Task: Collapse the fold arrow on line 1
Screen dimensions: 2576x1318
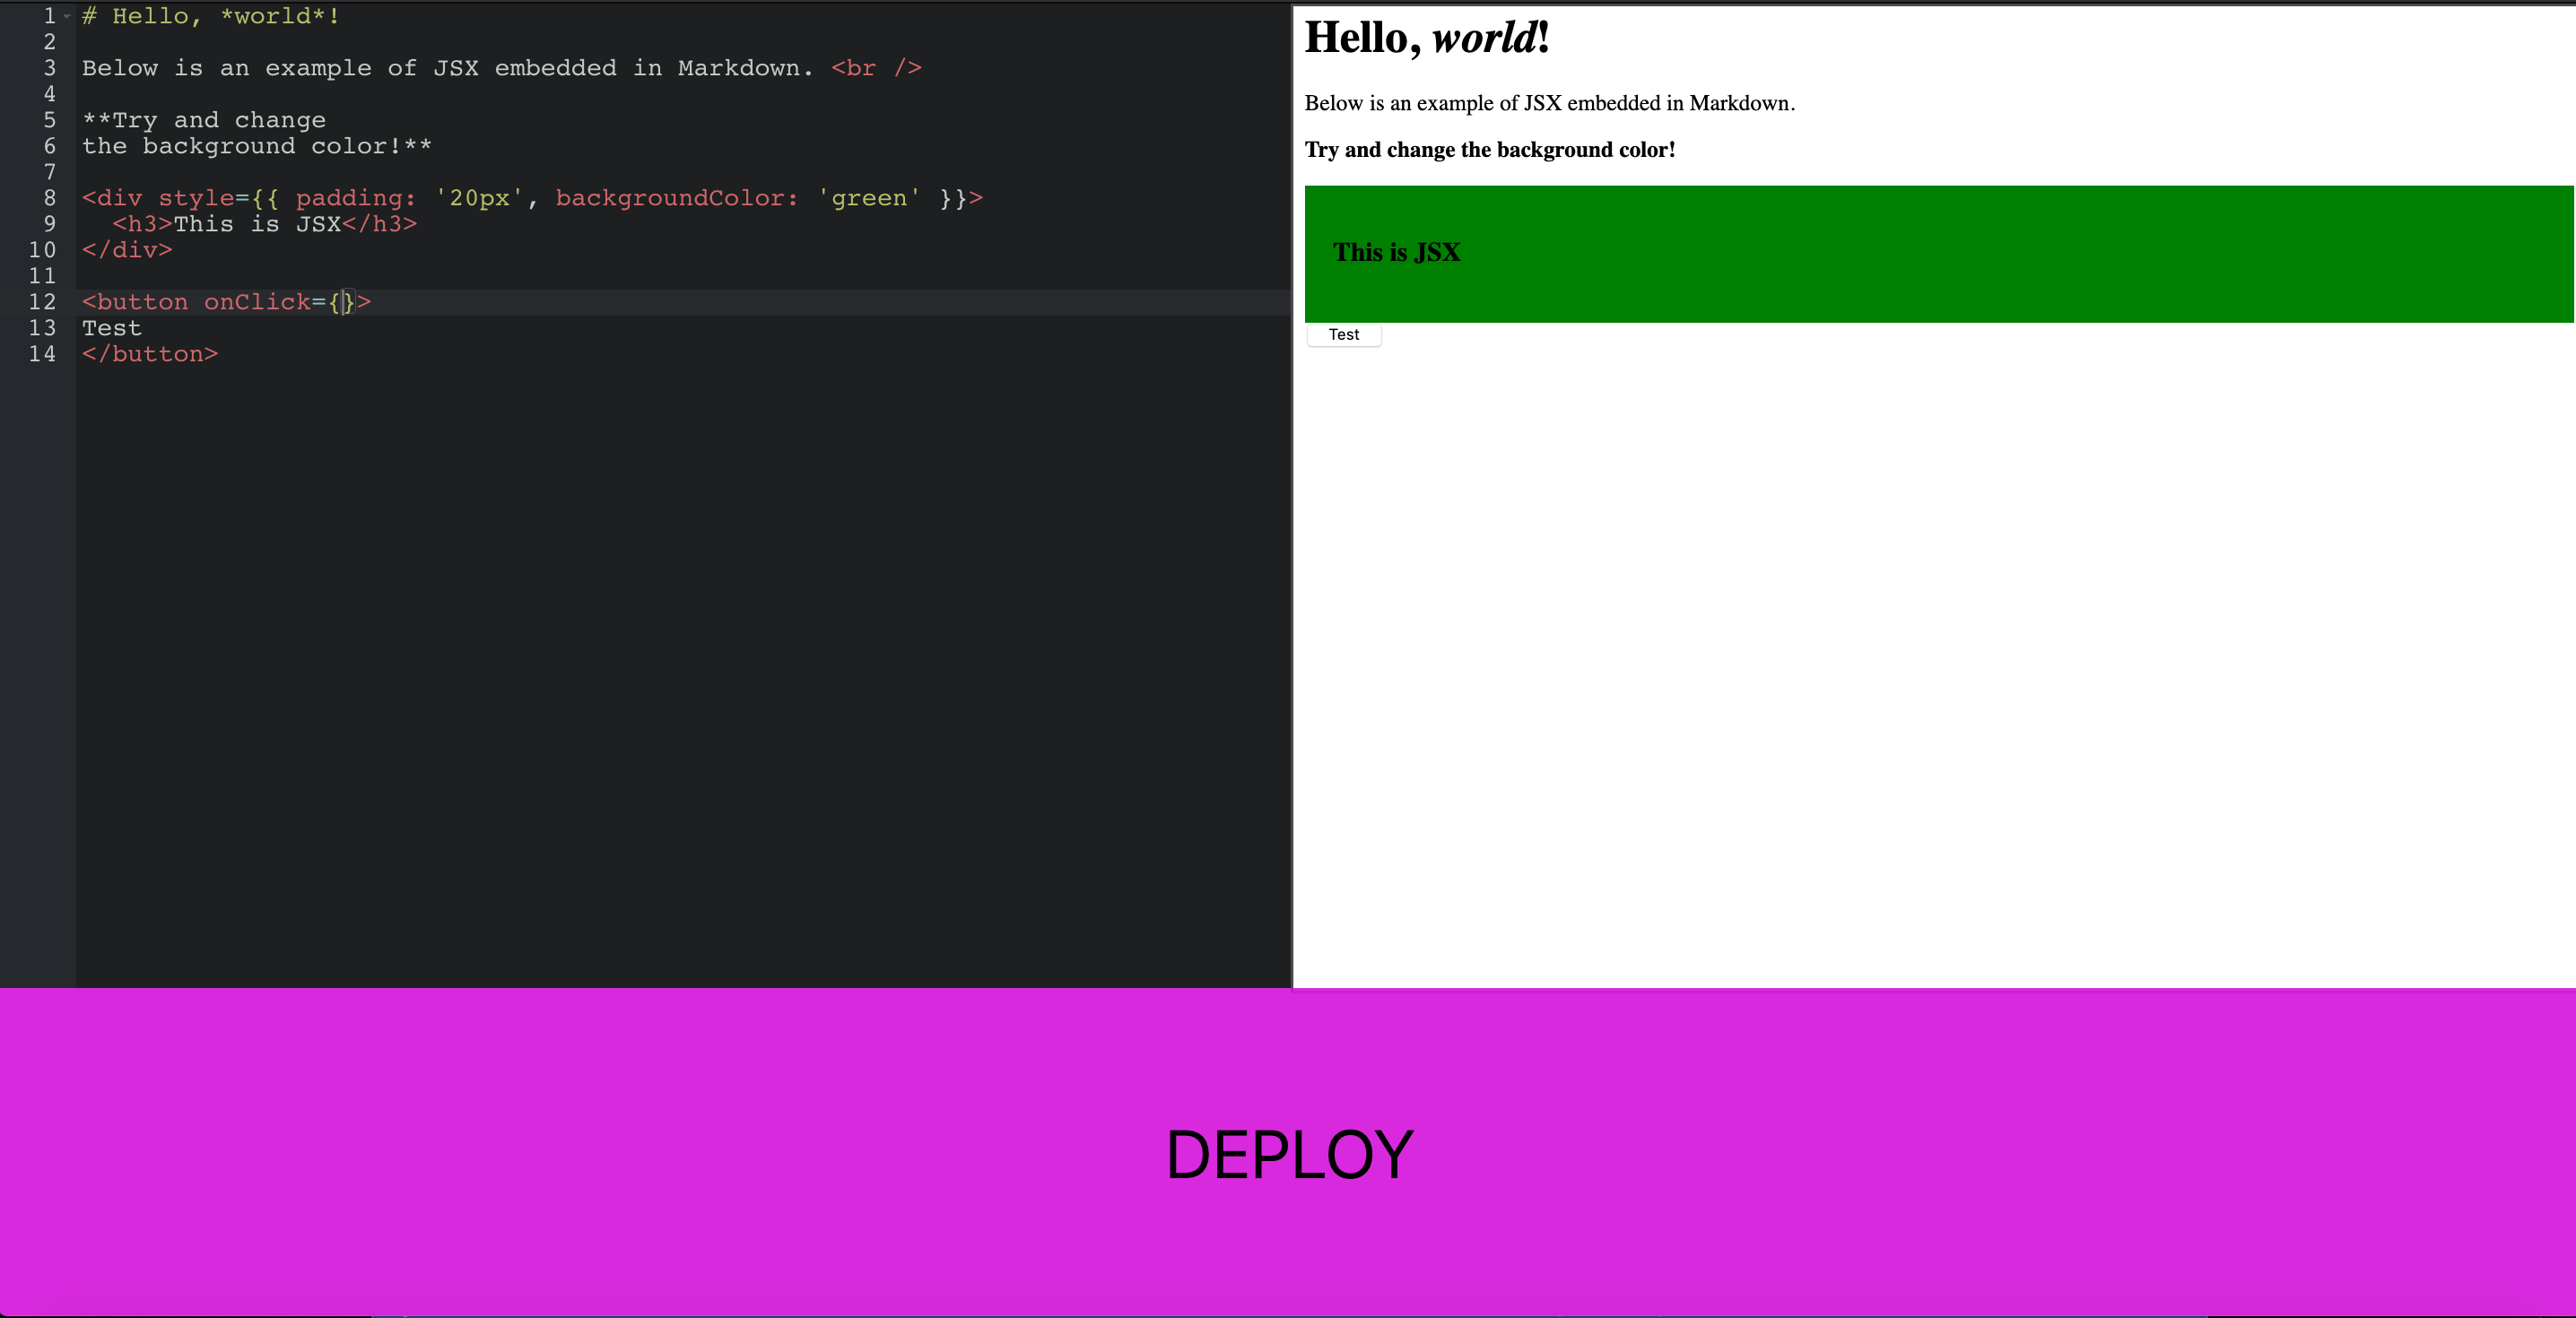Action: pos(67,16)
